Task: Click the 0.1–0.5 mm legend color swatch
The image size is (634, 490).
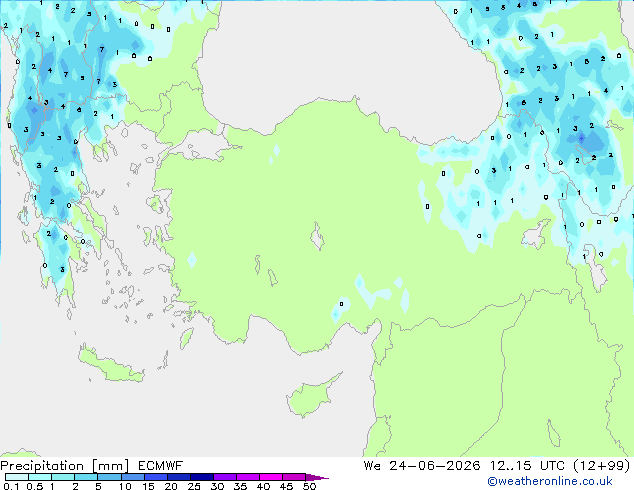Action: (x=17, y=477)
